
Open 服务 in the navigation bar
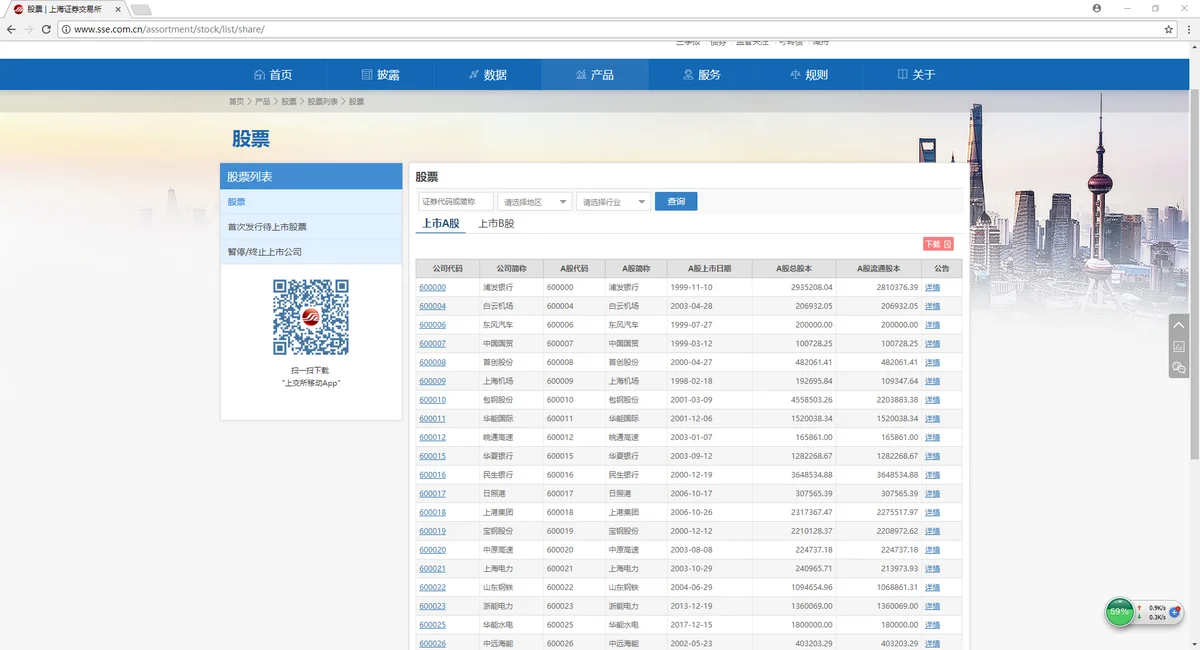(701, 75)
